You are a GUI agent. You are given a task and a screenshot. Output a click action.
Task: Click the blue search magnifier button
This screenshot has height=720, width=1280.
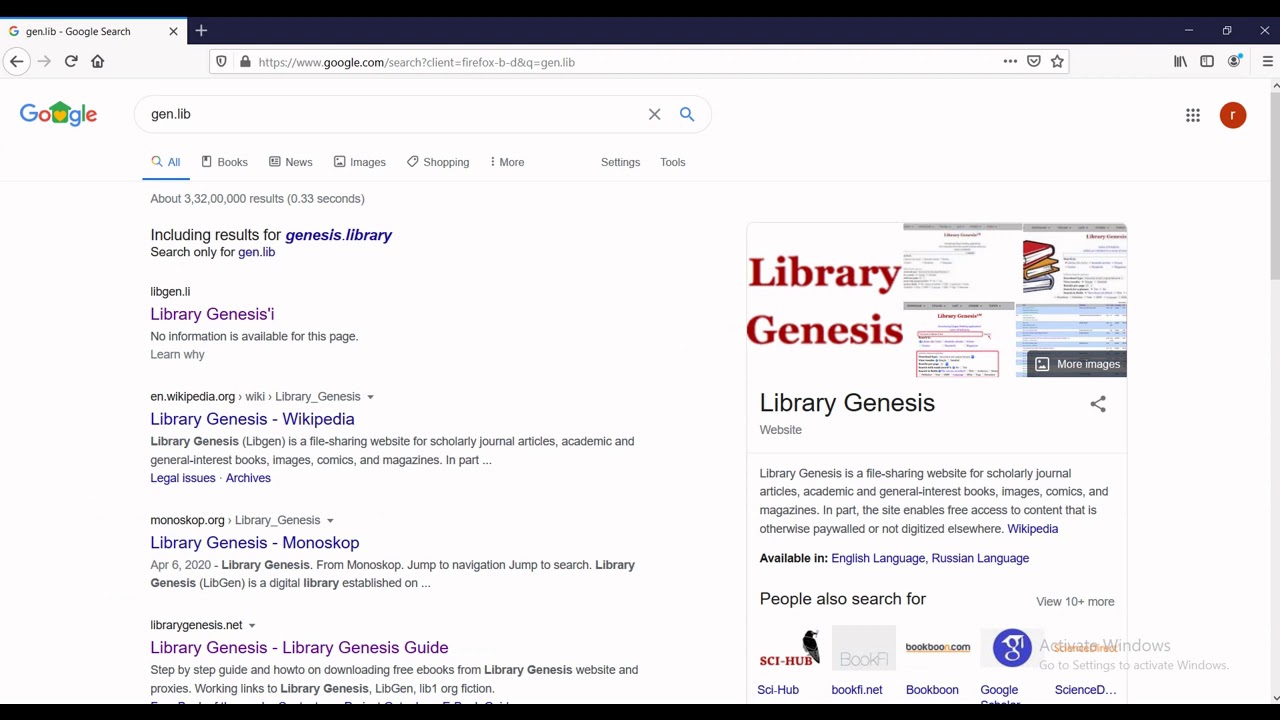pyautogui.click(x=687, y=114)
